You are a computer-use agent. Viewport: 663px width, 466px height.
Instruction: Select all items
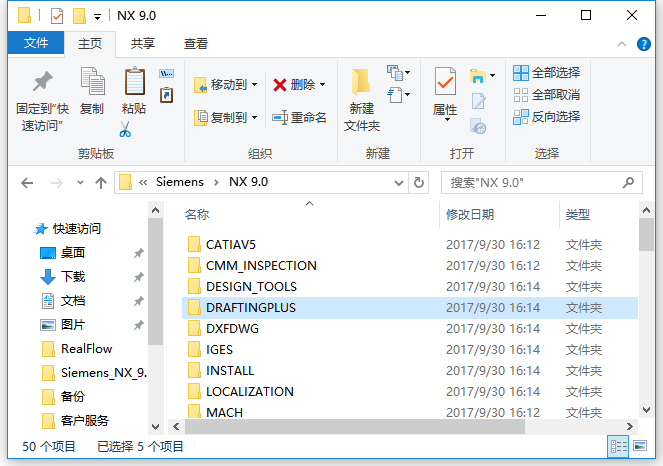[x=547, y=73]
